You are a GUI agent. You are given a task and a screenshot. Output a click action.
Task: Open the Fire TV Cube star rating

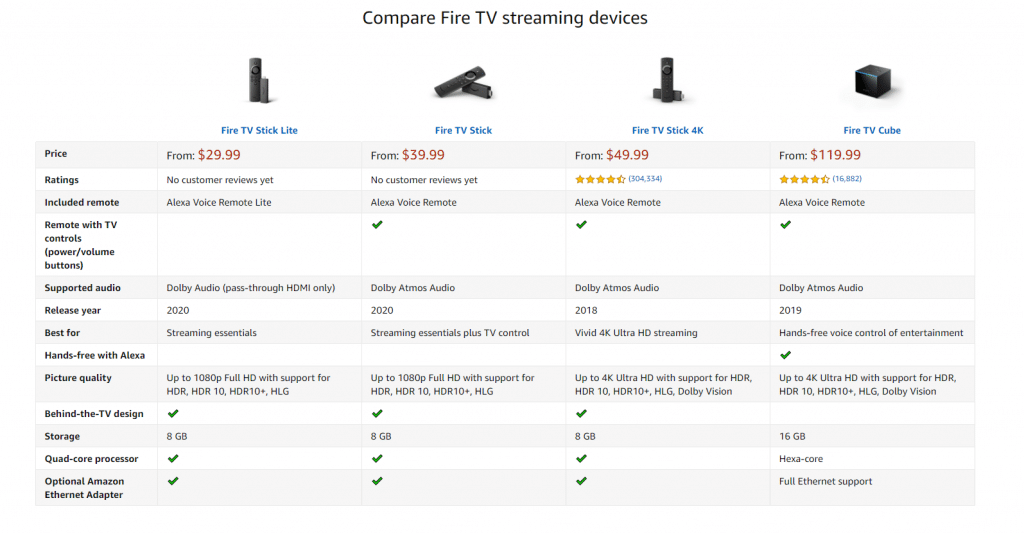coord(805,180)
